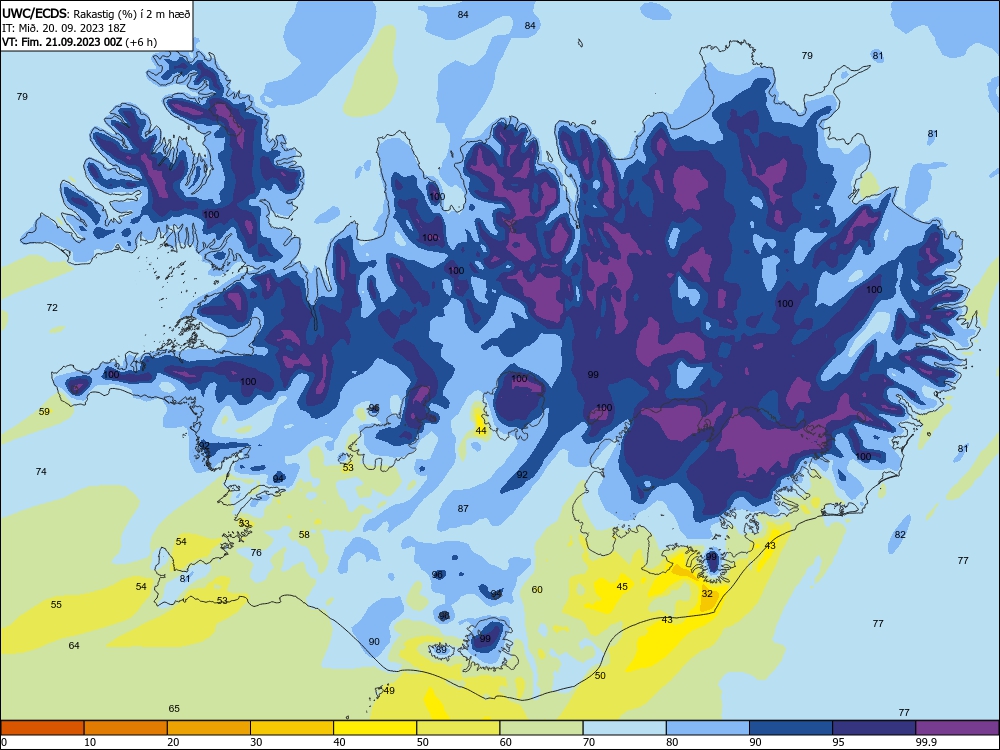Click the '44' value on the map
The height and width of the screenshot is (750, 1000).
click(x=482, y=430)
